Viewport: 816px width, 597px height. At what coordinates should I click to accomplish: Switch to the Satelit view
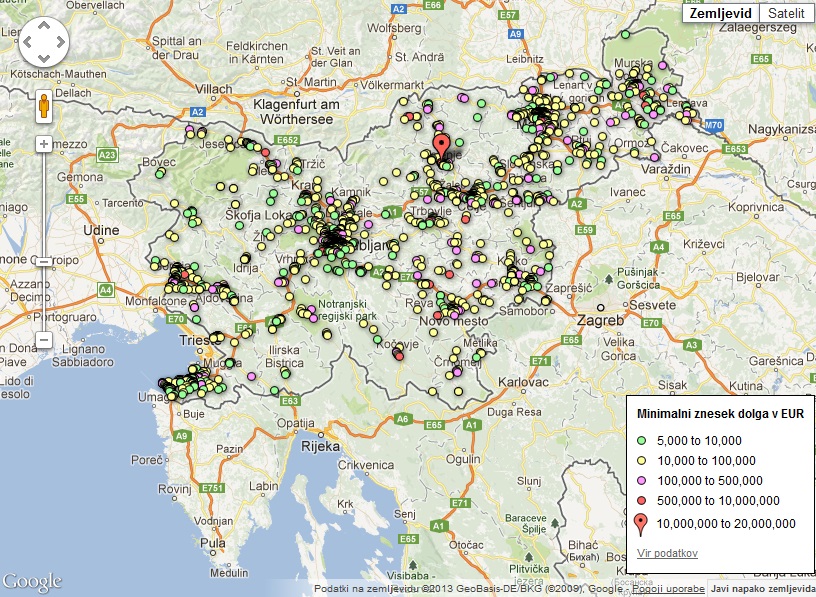(x=787, y=13)
